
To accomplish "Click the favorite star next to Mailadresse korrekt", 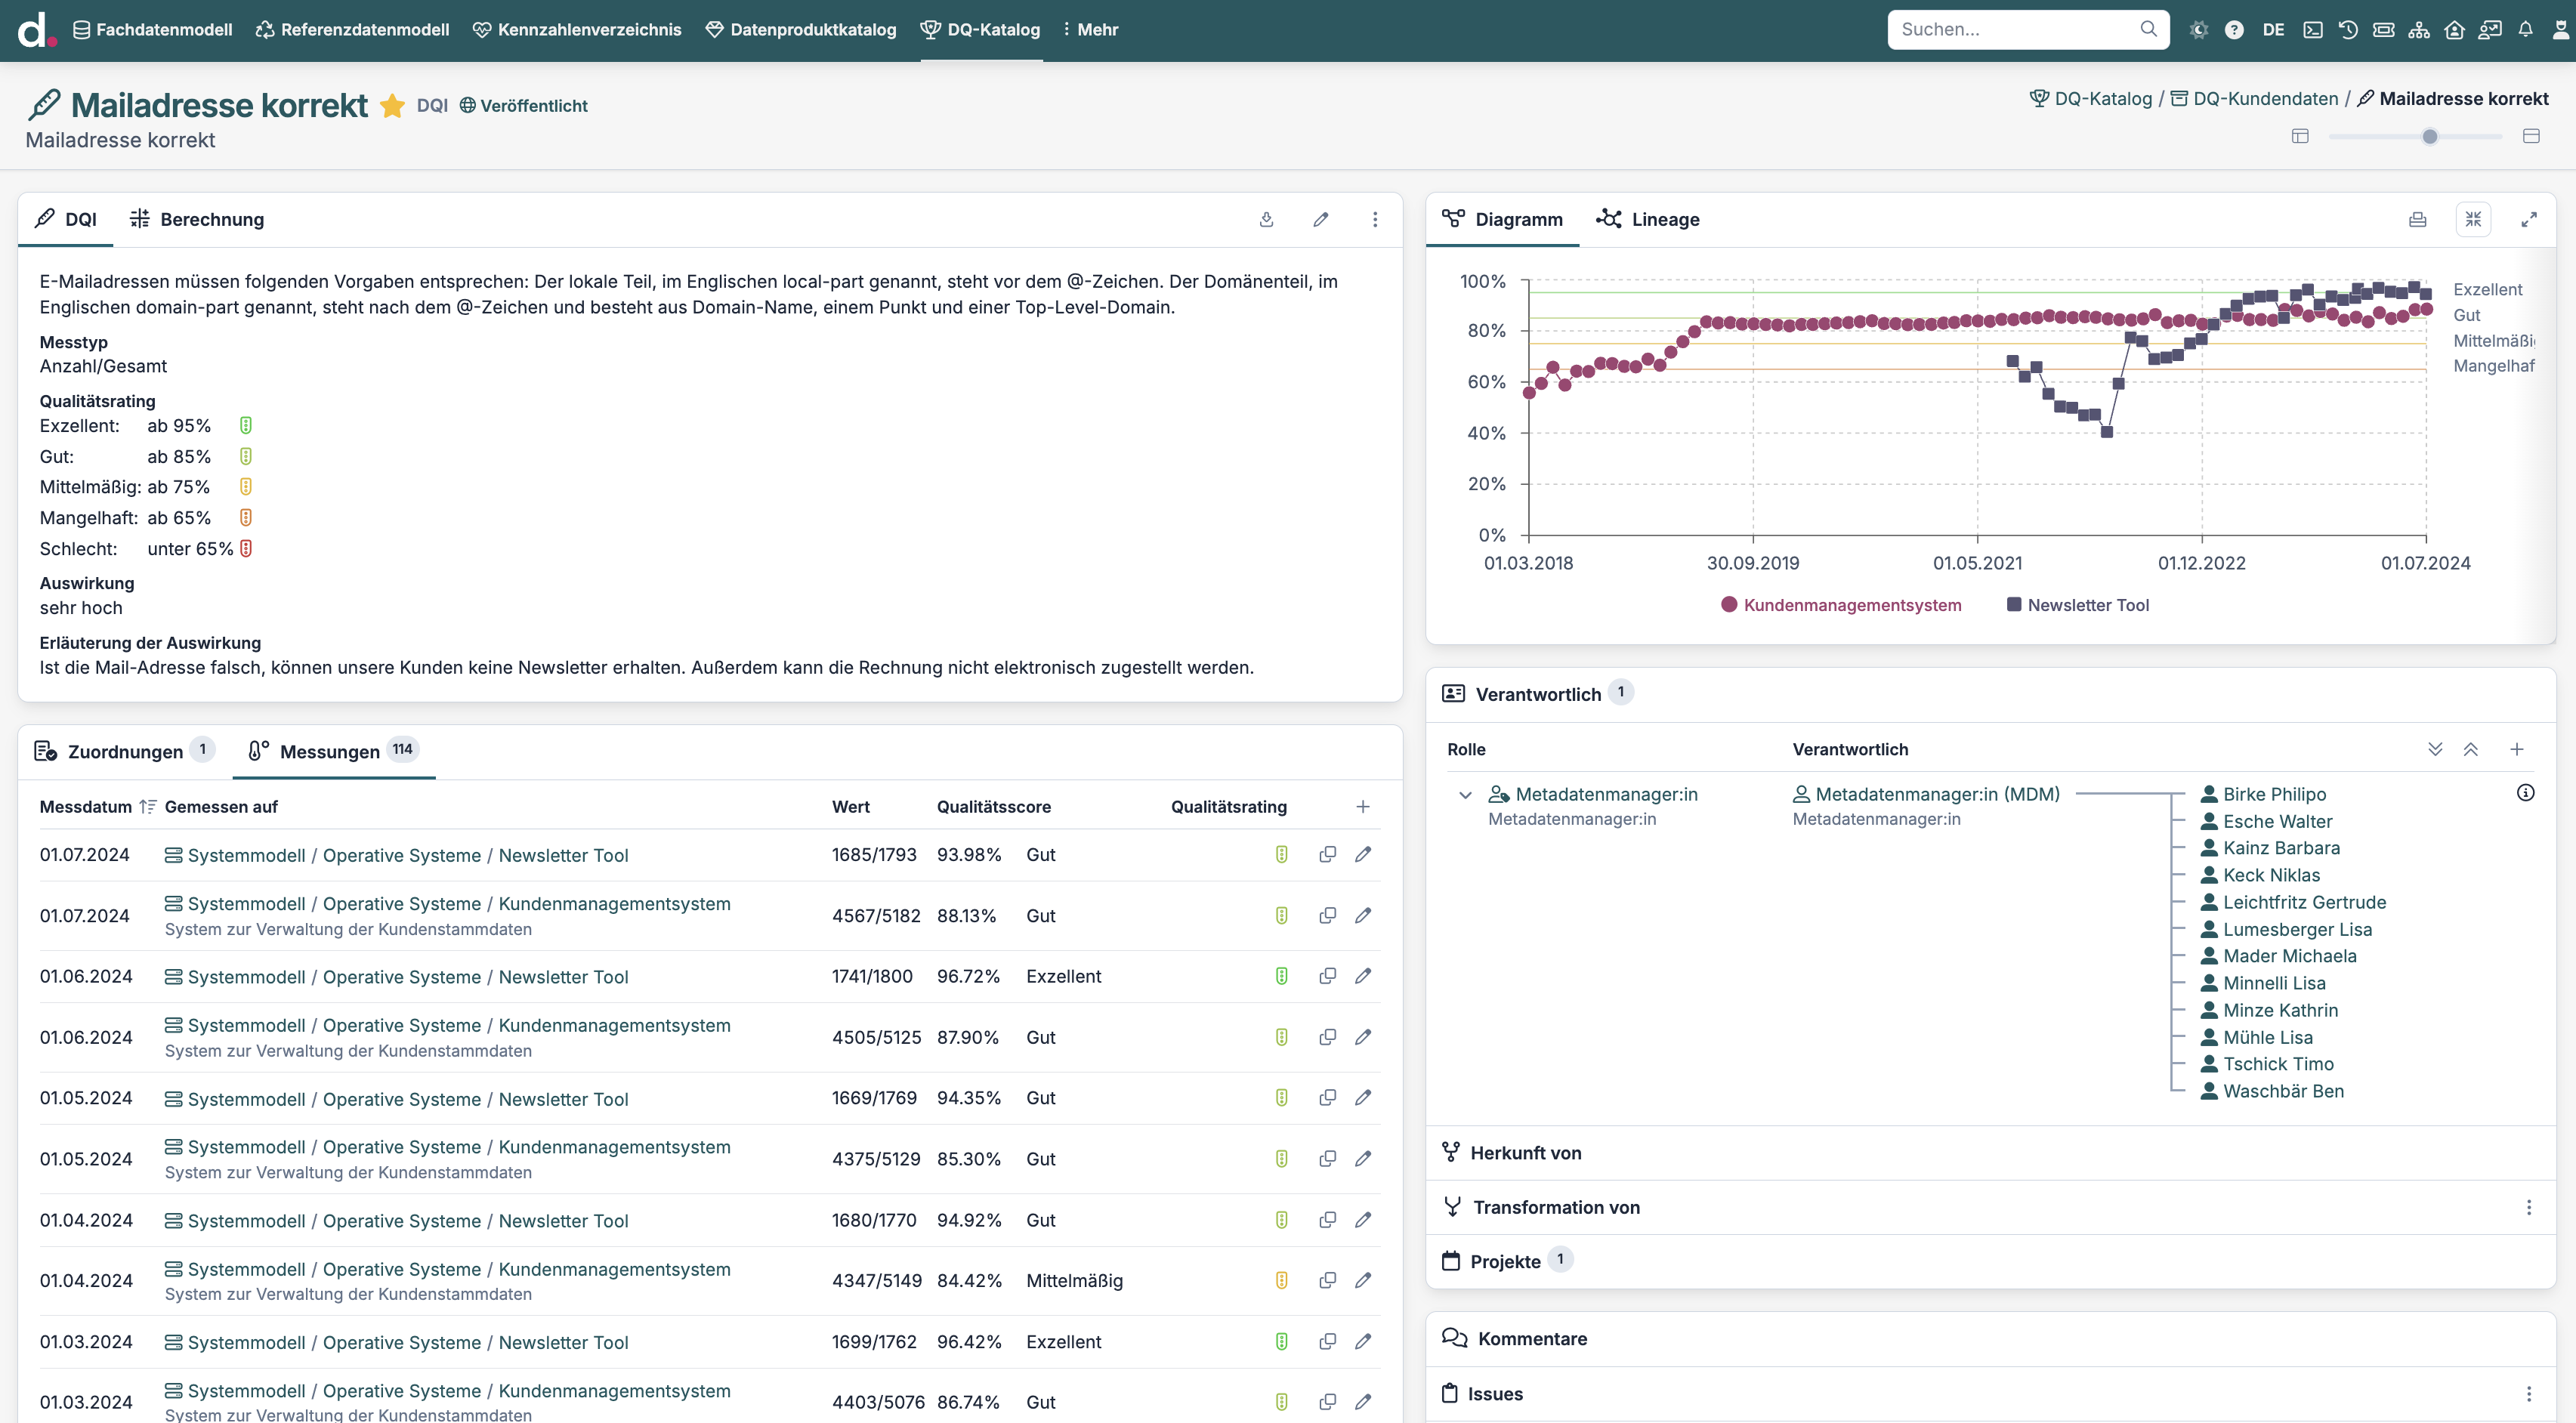I will coord(392,106).
